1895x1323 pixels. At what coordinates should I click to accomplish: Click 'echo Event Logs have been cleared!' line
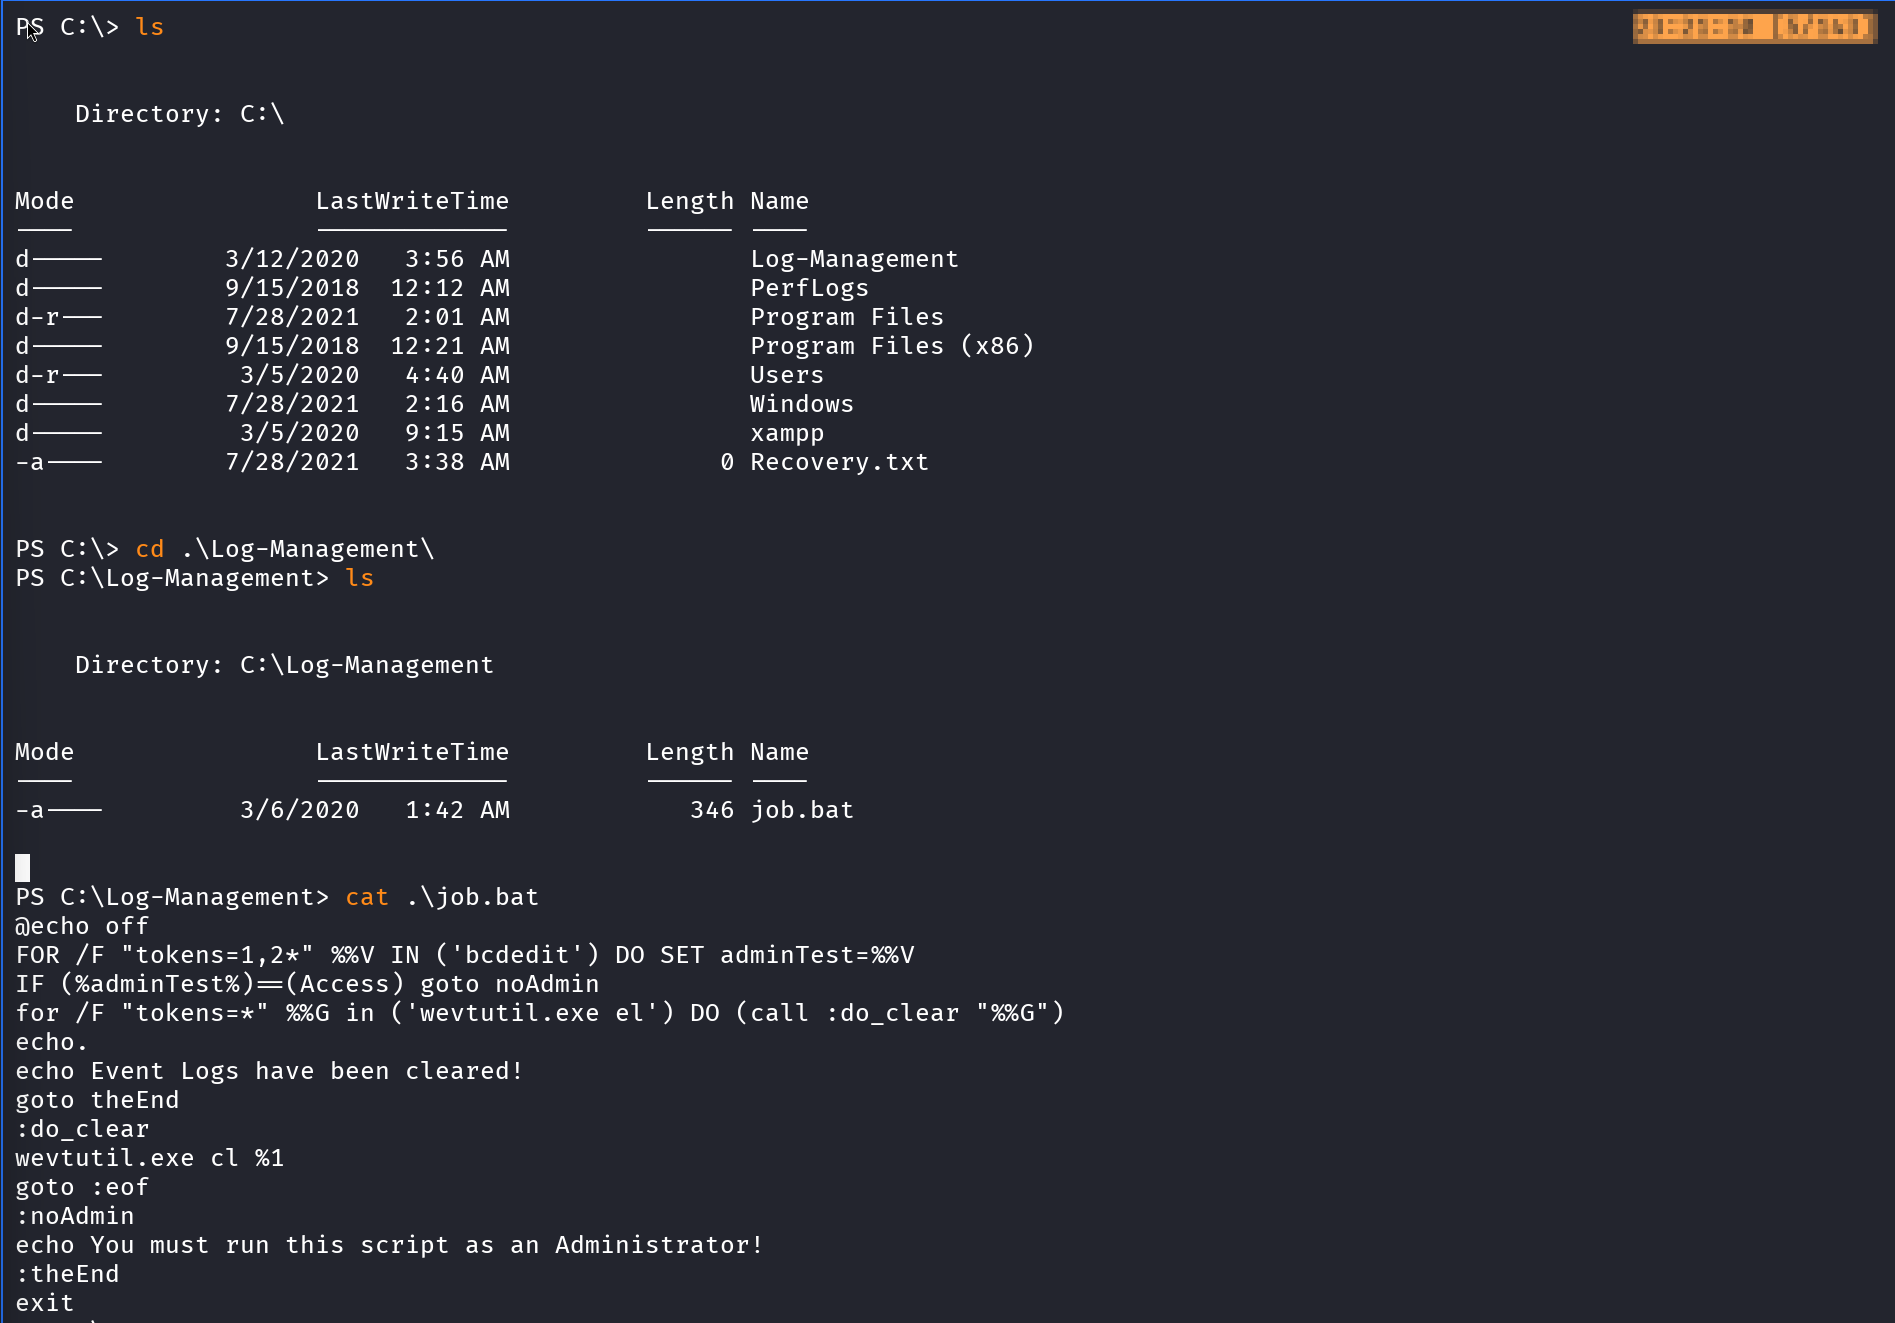269,1071
